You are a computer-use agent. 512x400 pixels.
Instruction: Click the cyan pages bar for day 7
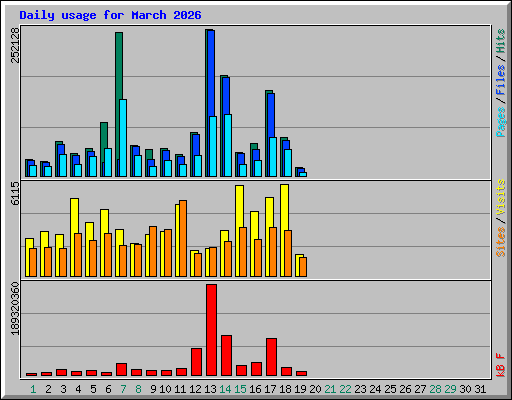point(123,138)
